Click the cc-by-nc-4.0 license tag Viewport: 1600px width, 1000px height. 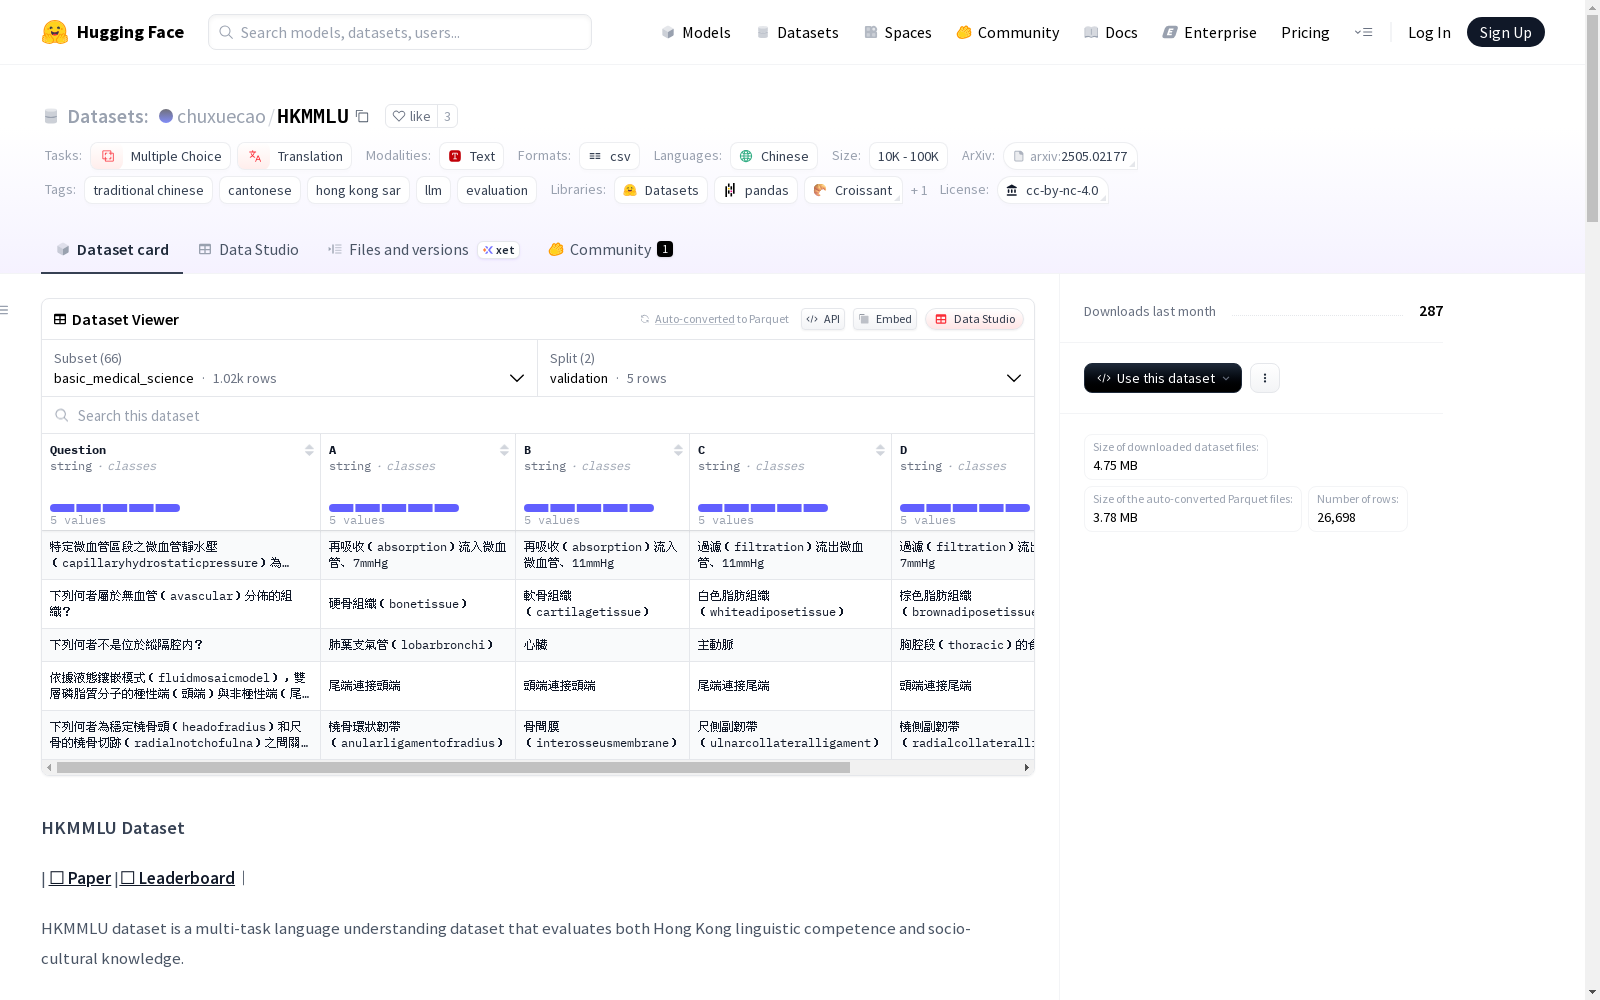click(x=1052, y=190)
